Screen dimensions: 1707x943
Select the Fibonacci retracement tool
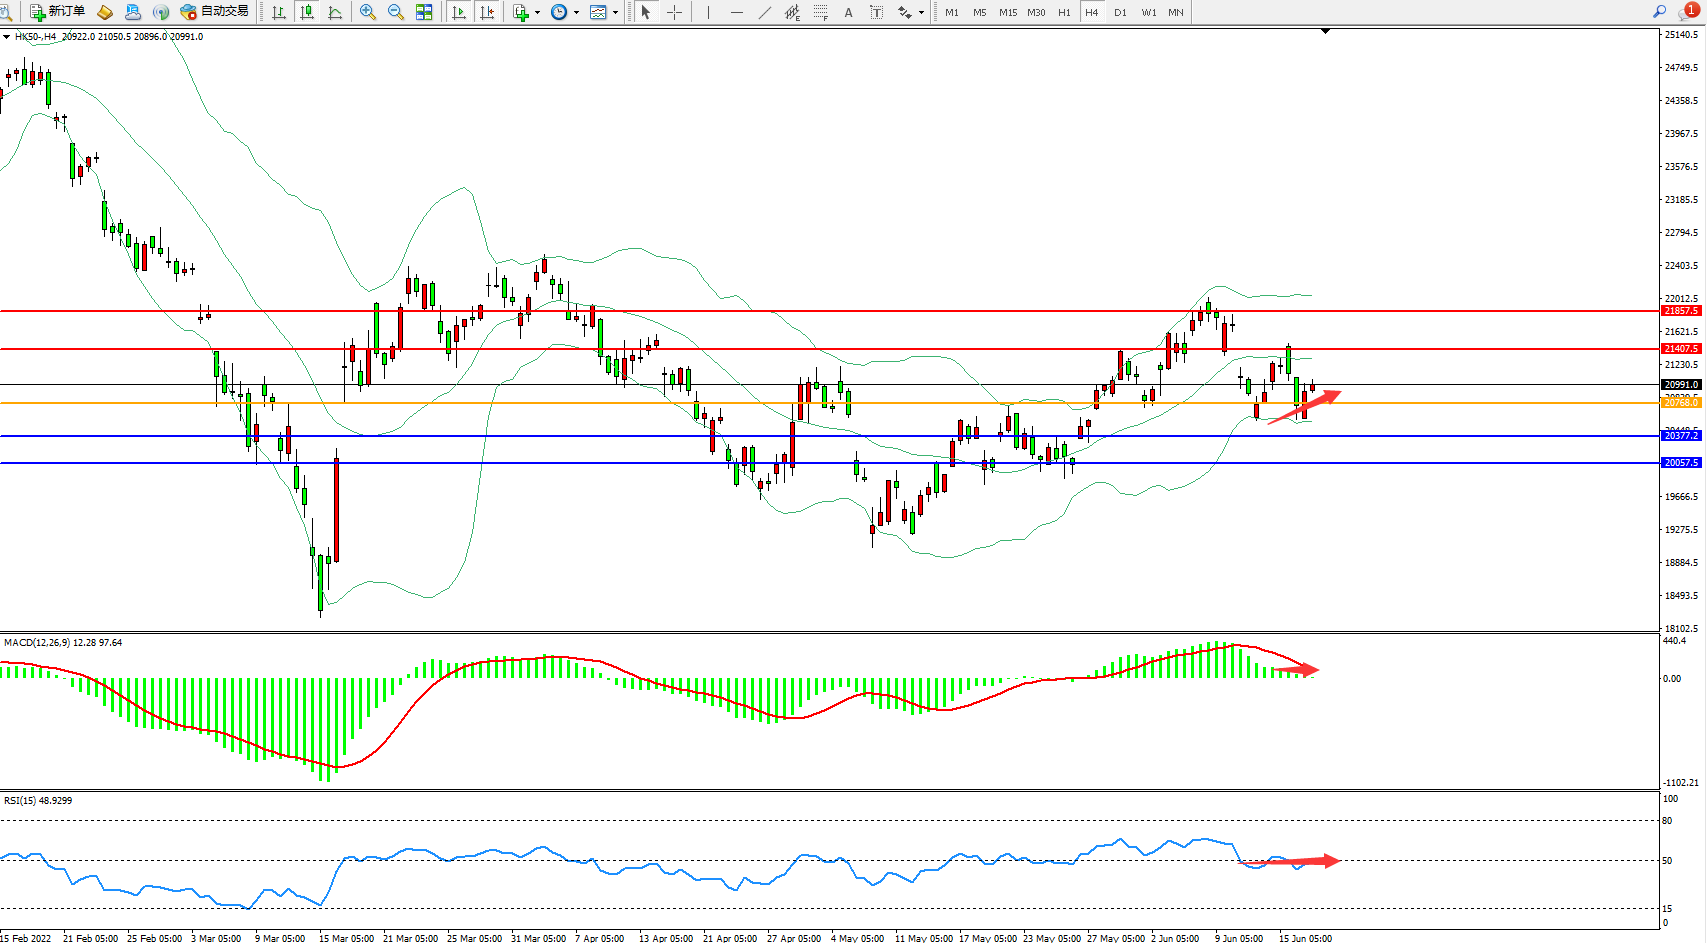click(820, 12)
